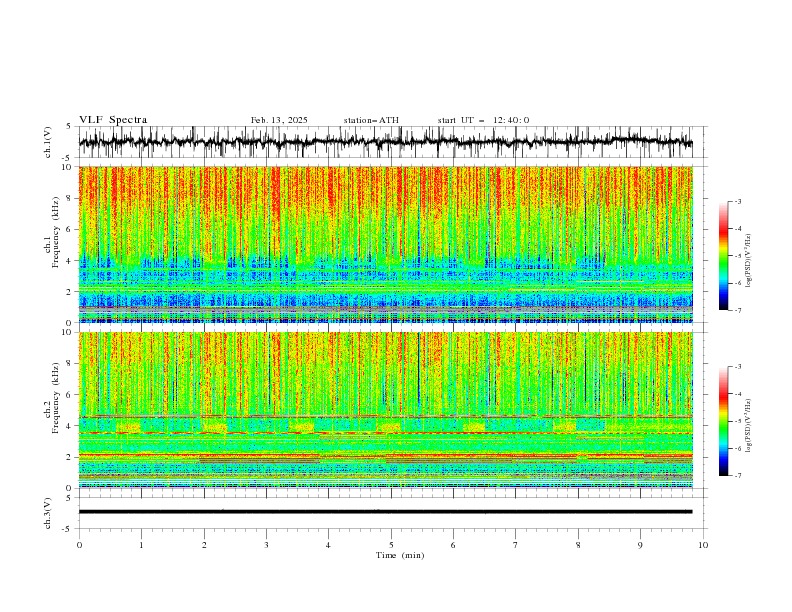Screen dimensions: 792x612
Task: Click the "VLF Spectra" plot title
Action: point(113,120)
